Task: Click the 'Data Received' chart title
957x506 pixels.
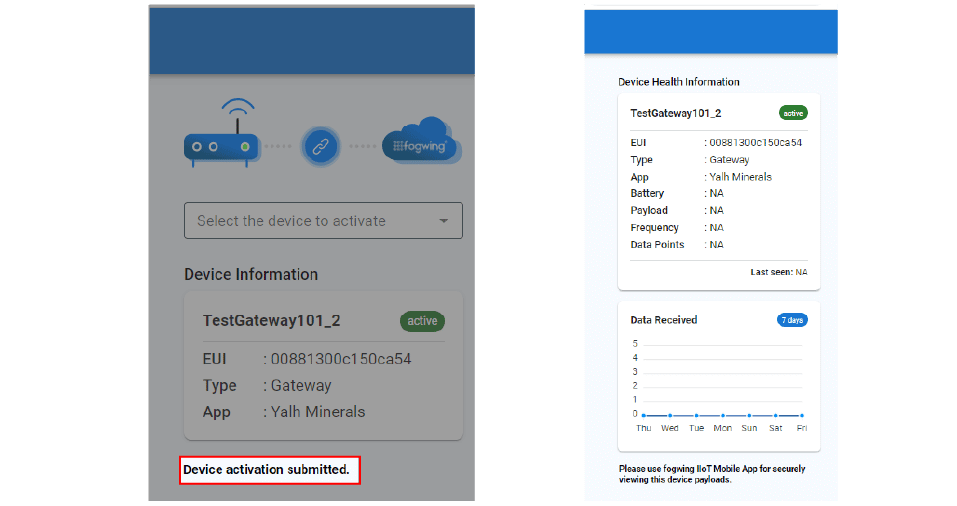Action: (x=663, y=320)
